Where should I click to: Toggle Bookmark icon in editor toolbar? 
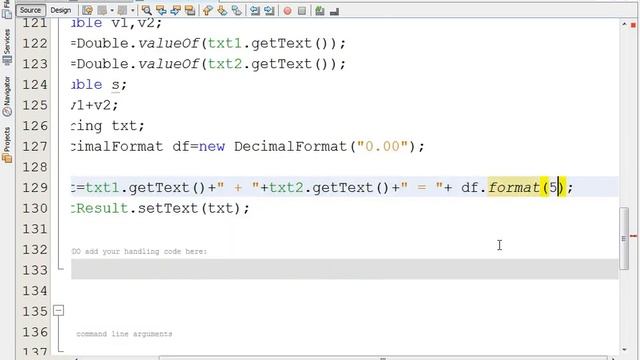pos(236,11)
